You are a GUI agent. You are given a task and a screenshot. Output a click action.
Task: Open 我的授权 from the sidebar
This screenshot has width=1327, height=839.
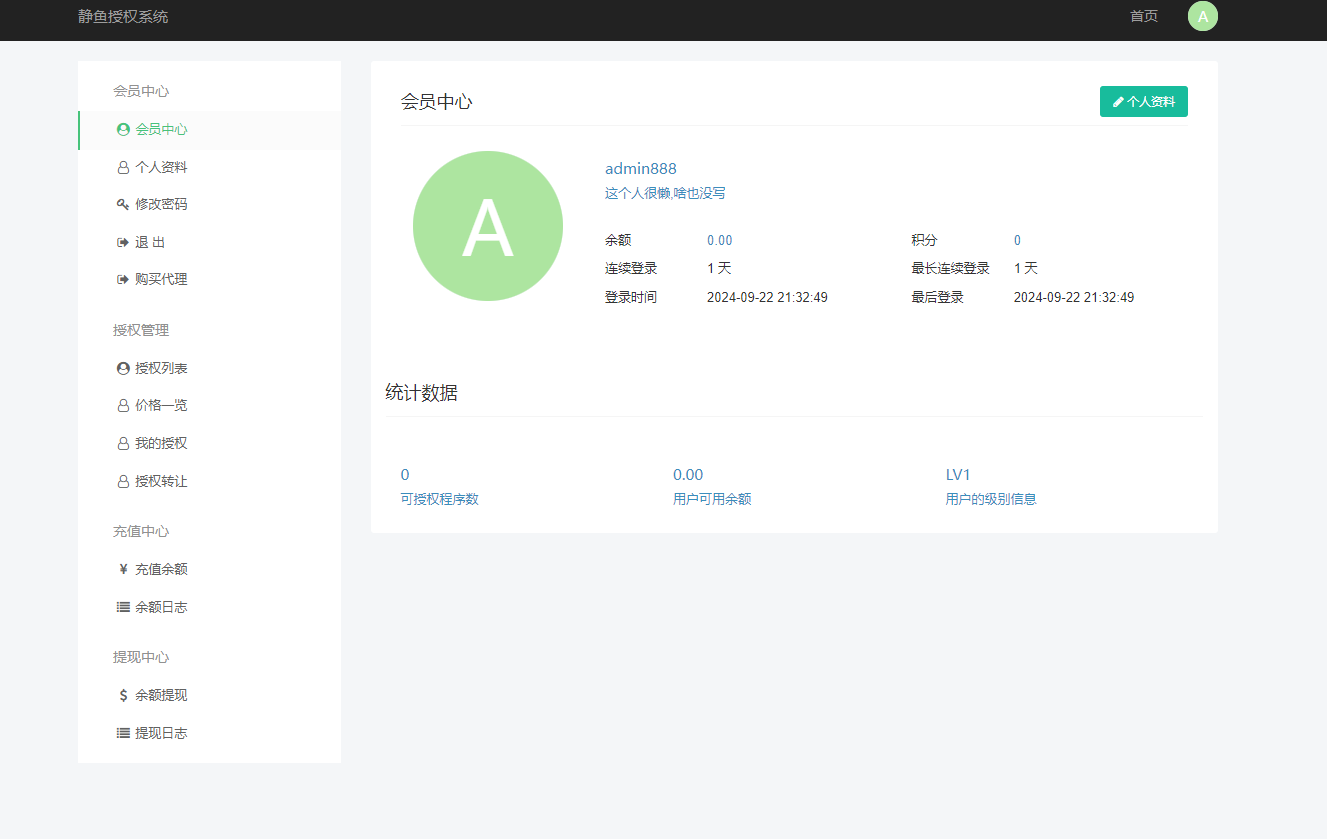(x=161, y=443)
